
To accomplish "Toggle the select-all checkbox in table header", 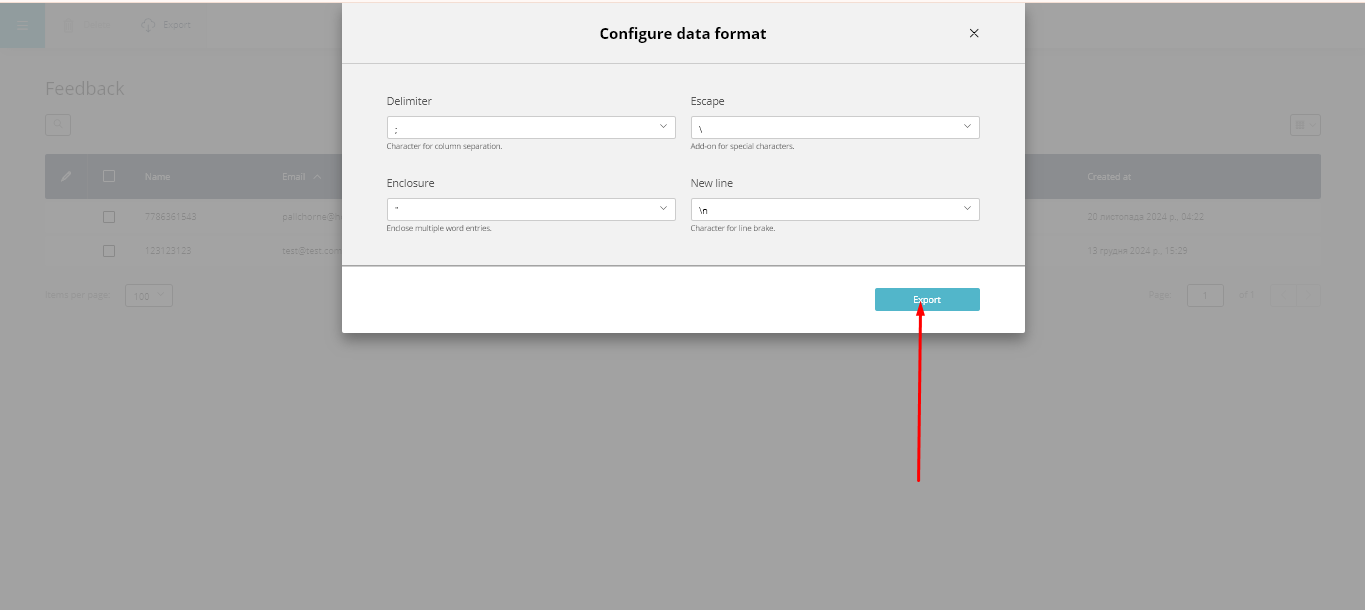I will [x=109, y=176].
